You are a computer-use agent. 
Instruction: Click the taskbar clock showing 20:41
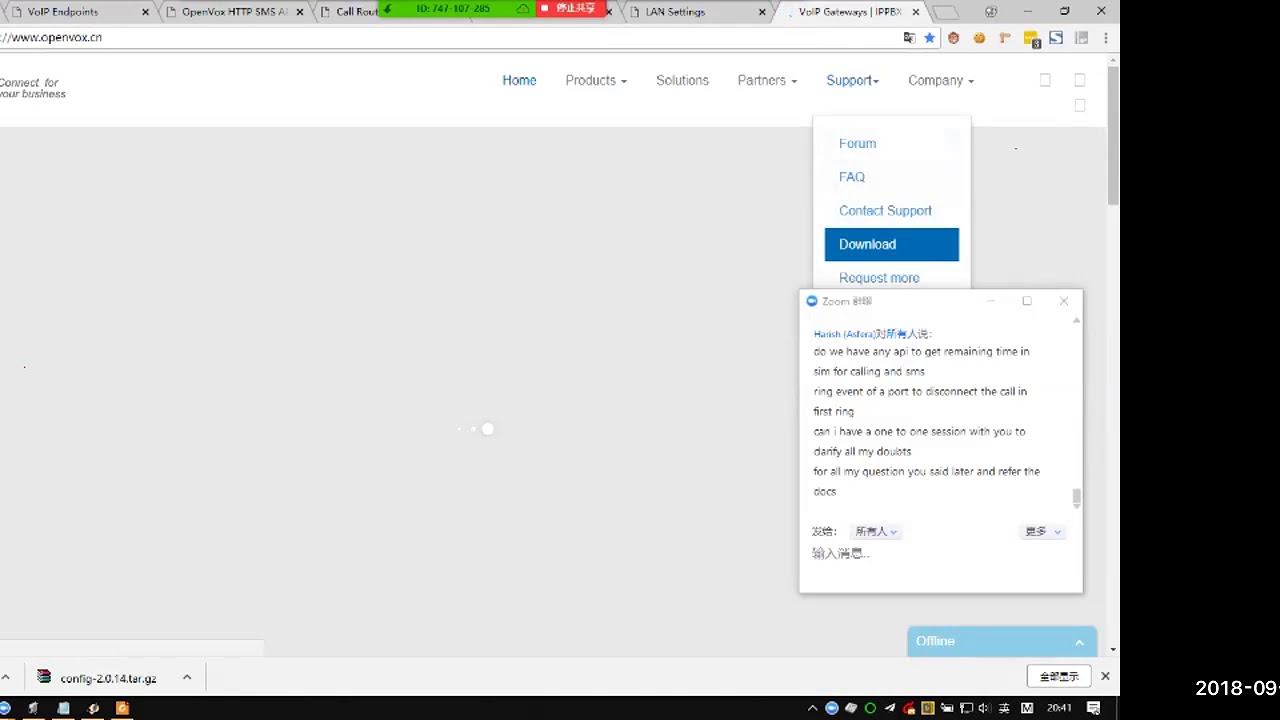(x=1059, y=708)
